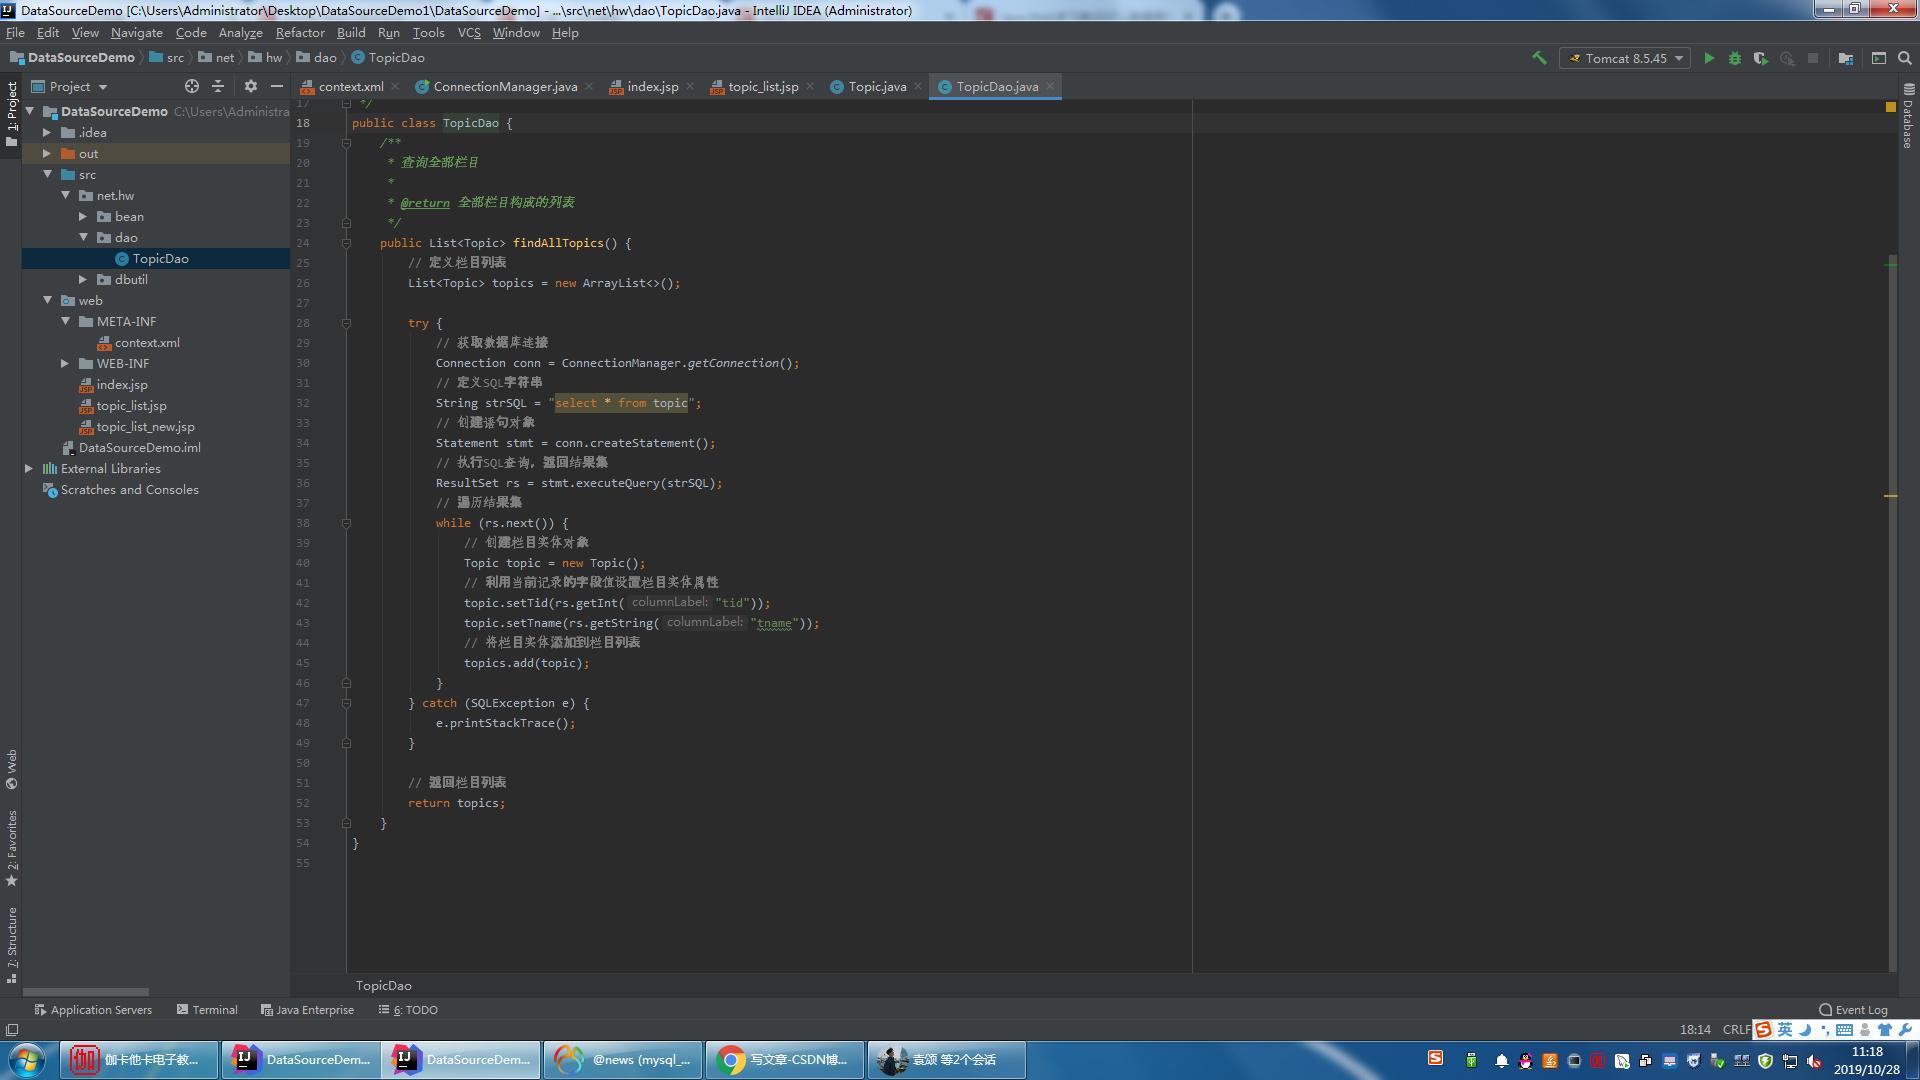Viewport: 1920px width, 1080px height.
Task: Click the project panel settings gear icon
Action: tap(251, 86)
